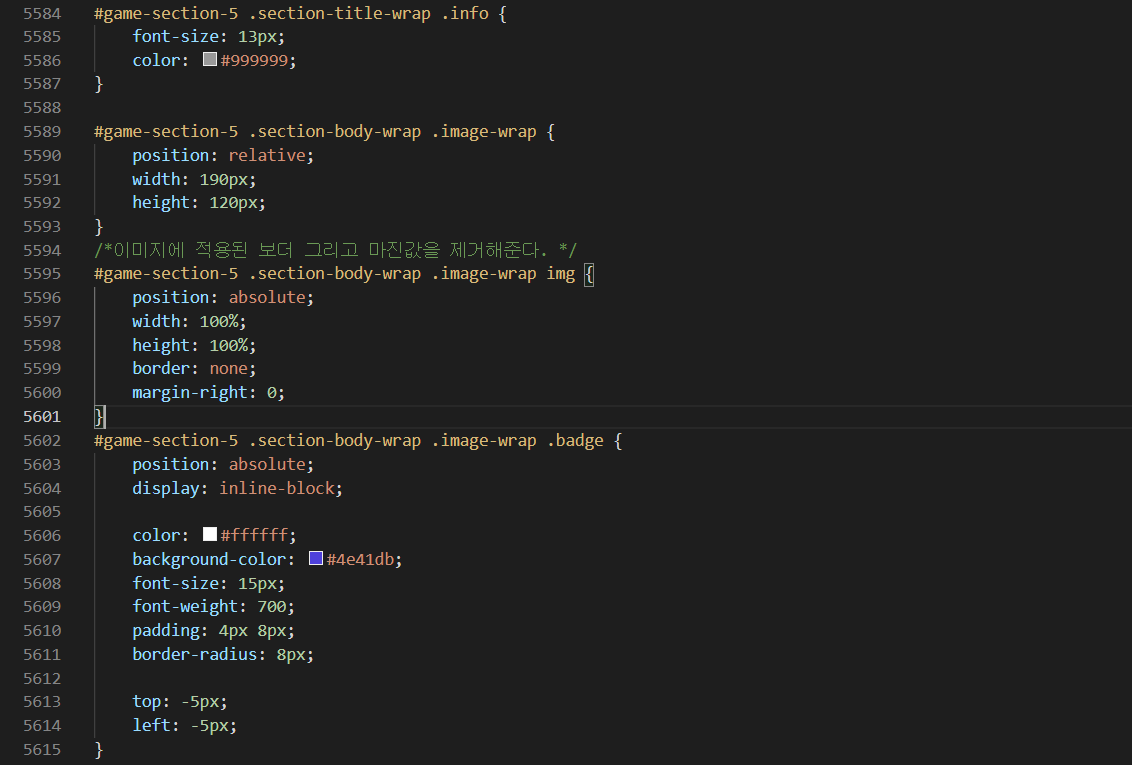Click the 'font-weight: 700' declaration

click(214, 606)
